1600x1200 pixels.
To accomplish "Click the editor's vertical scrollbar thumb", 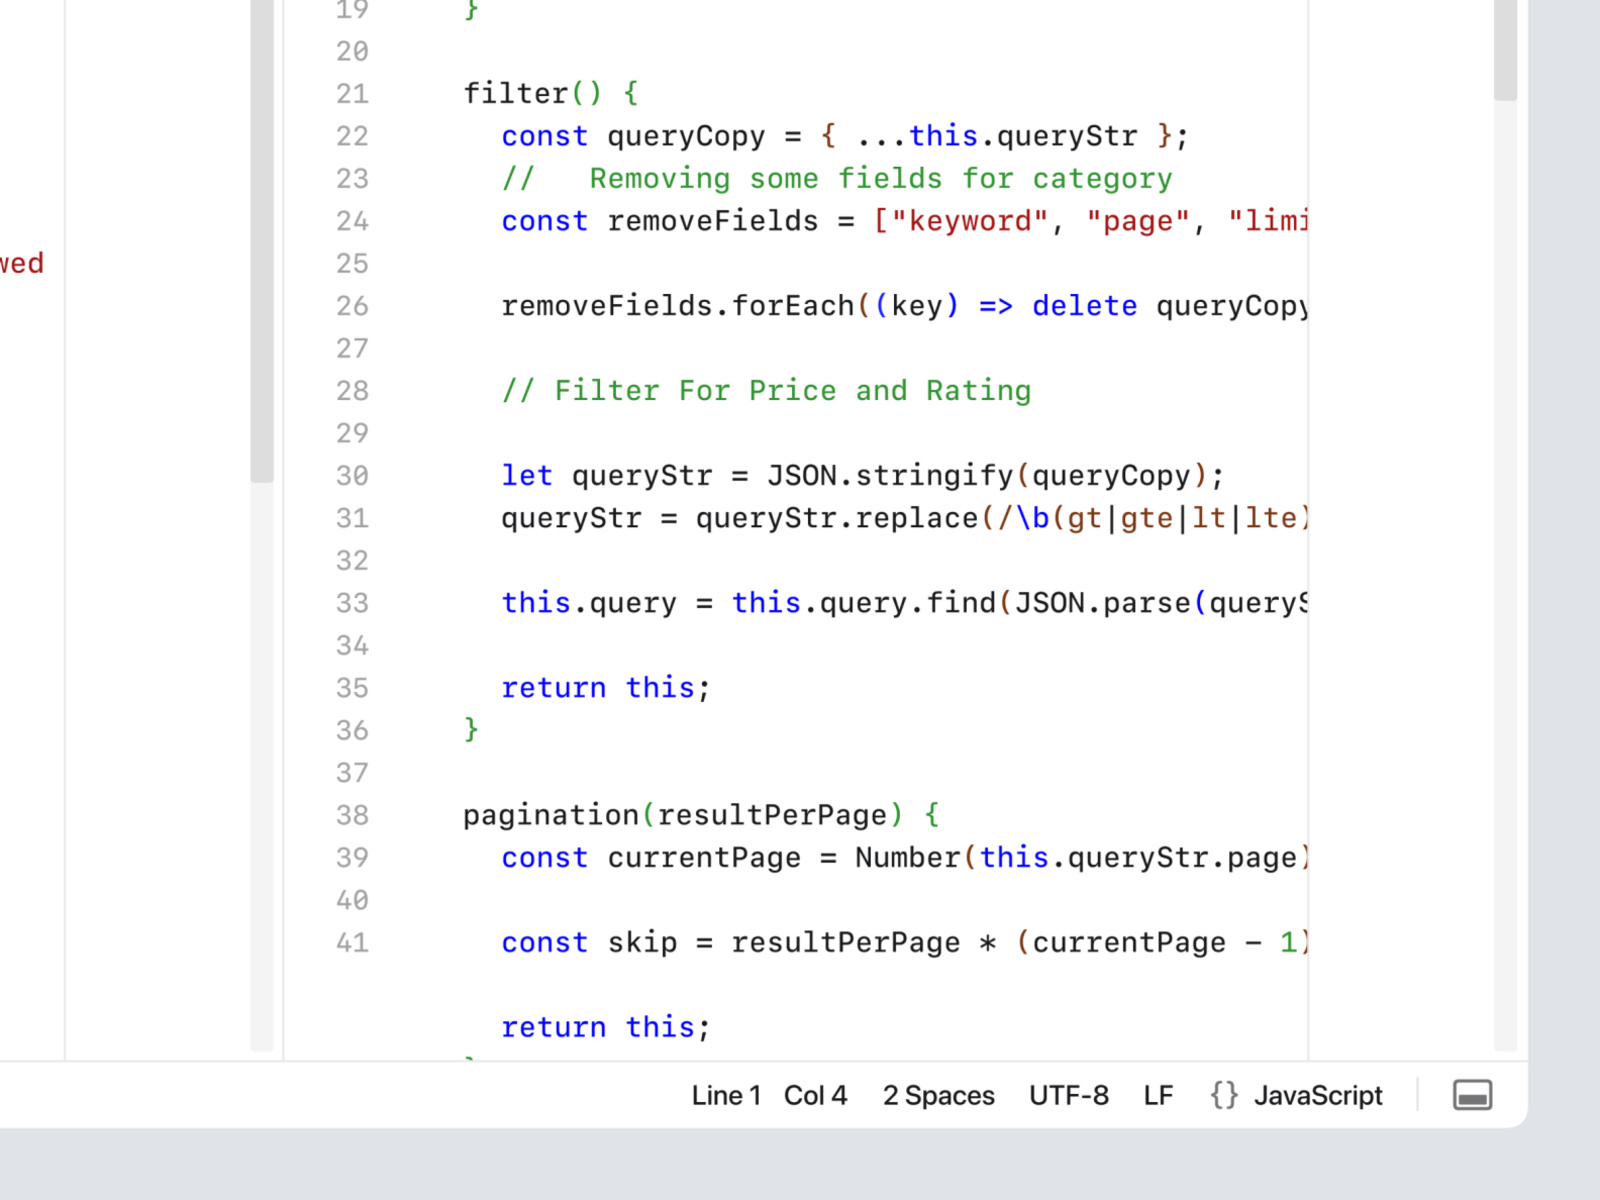I will pos(1503,50).
